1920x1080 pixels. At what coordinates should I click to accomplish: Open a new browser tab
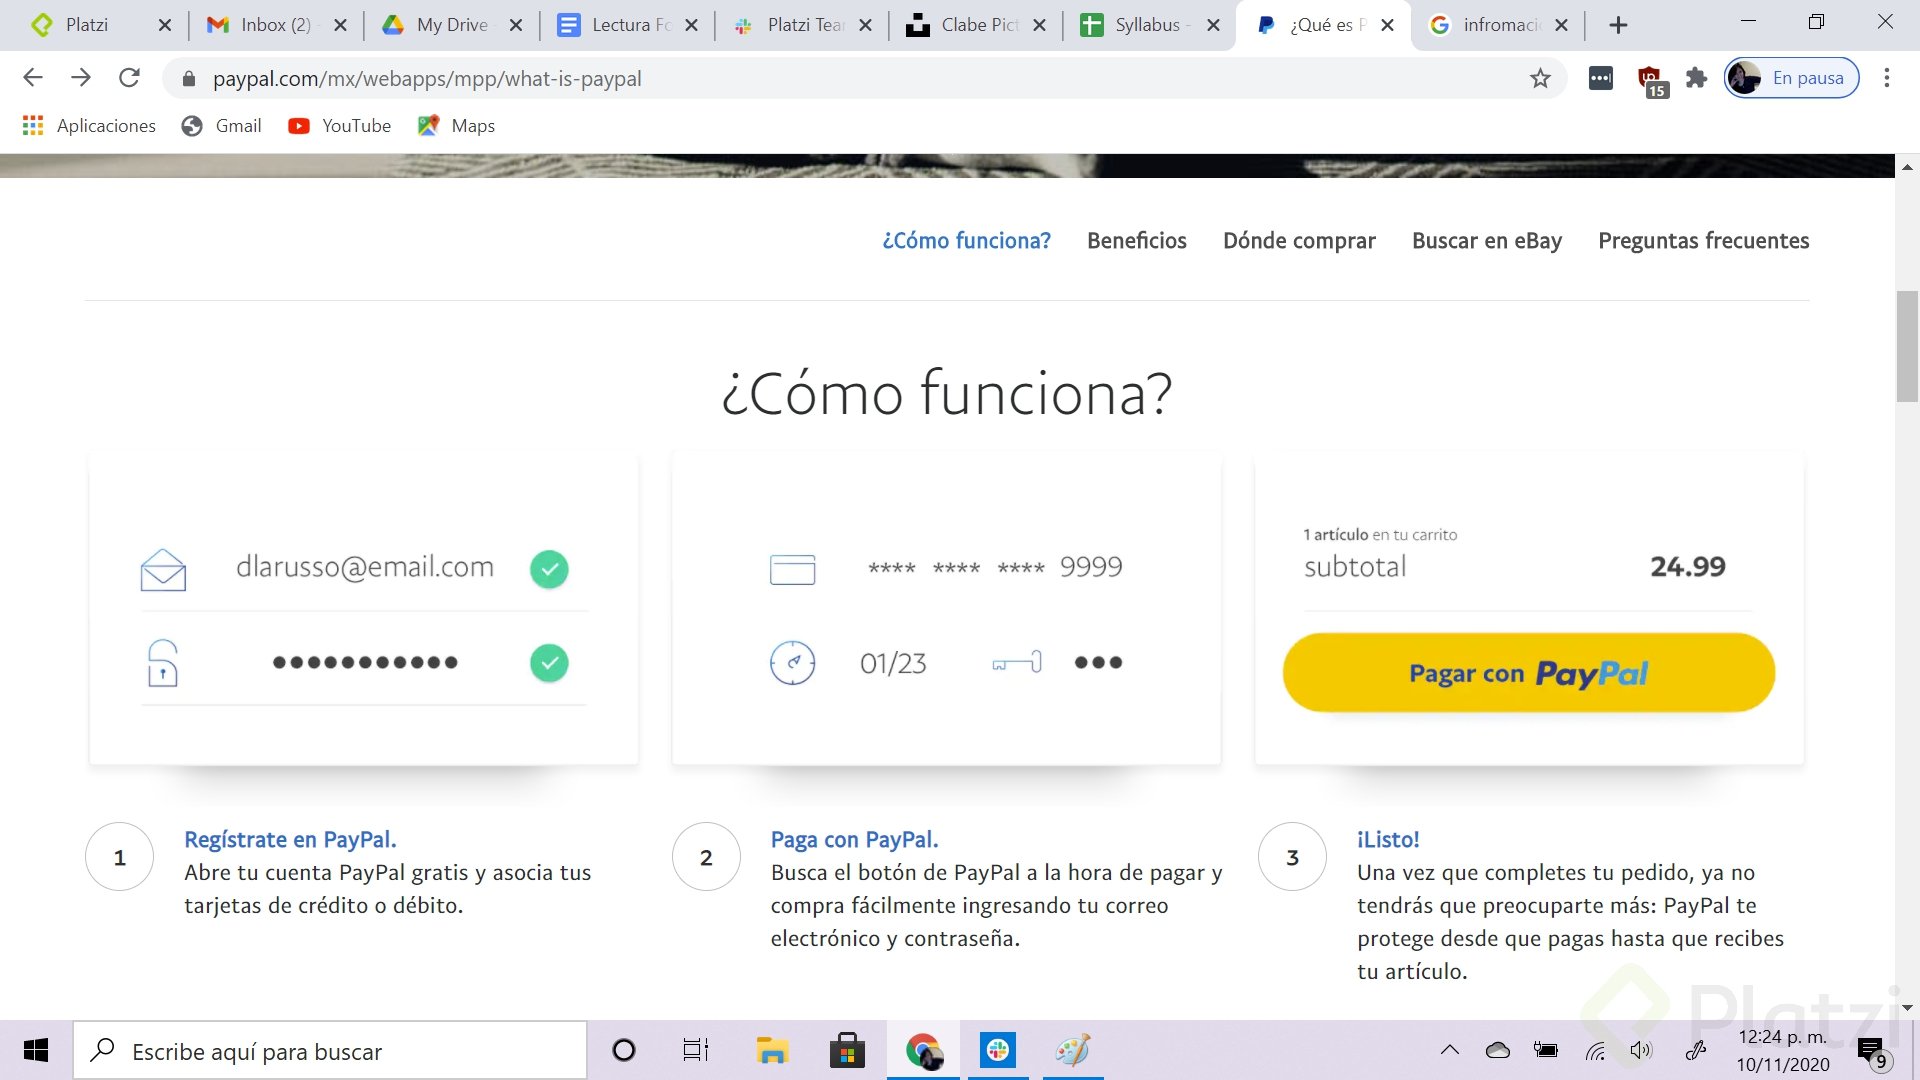pos(1618,25)
